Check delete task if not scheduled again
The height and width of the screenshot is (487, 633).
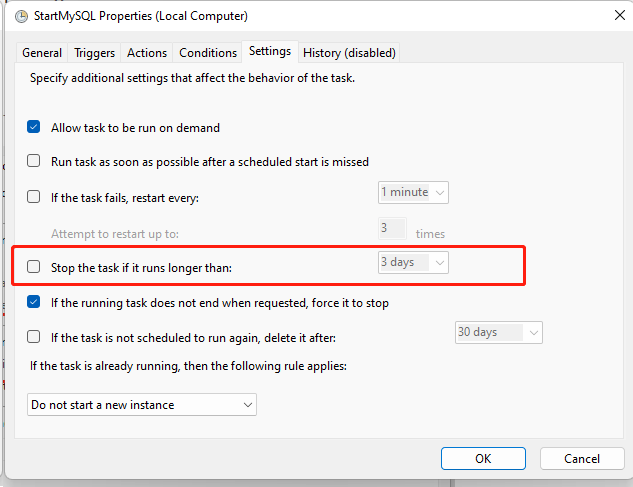tap(34, 337)
